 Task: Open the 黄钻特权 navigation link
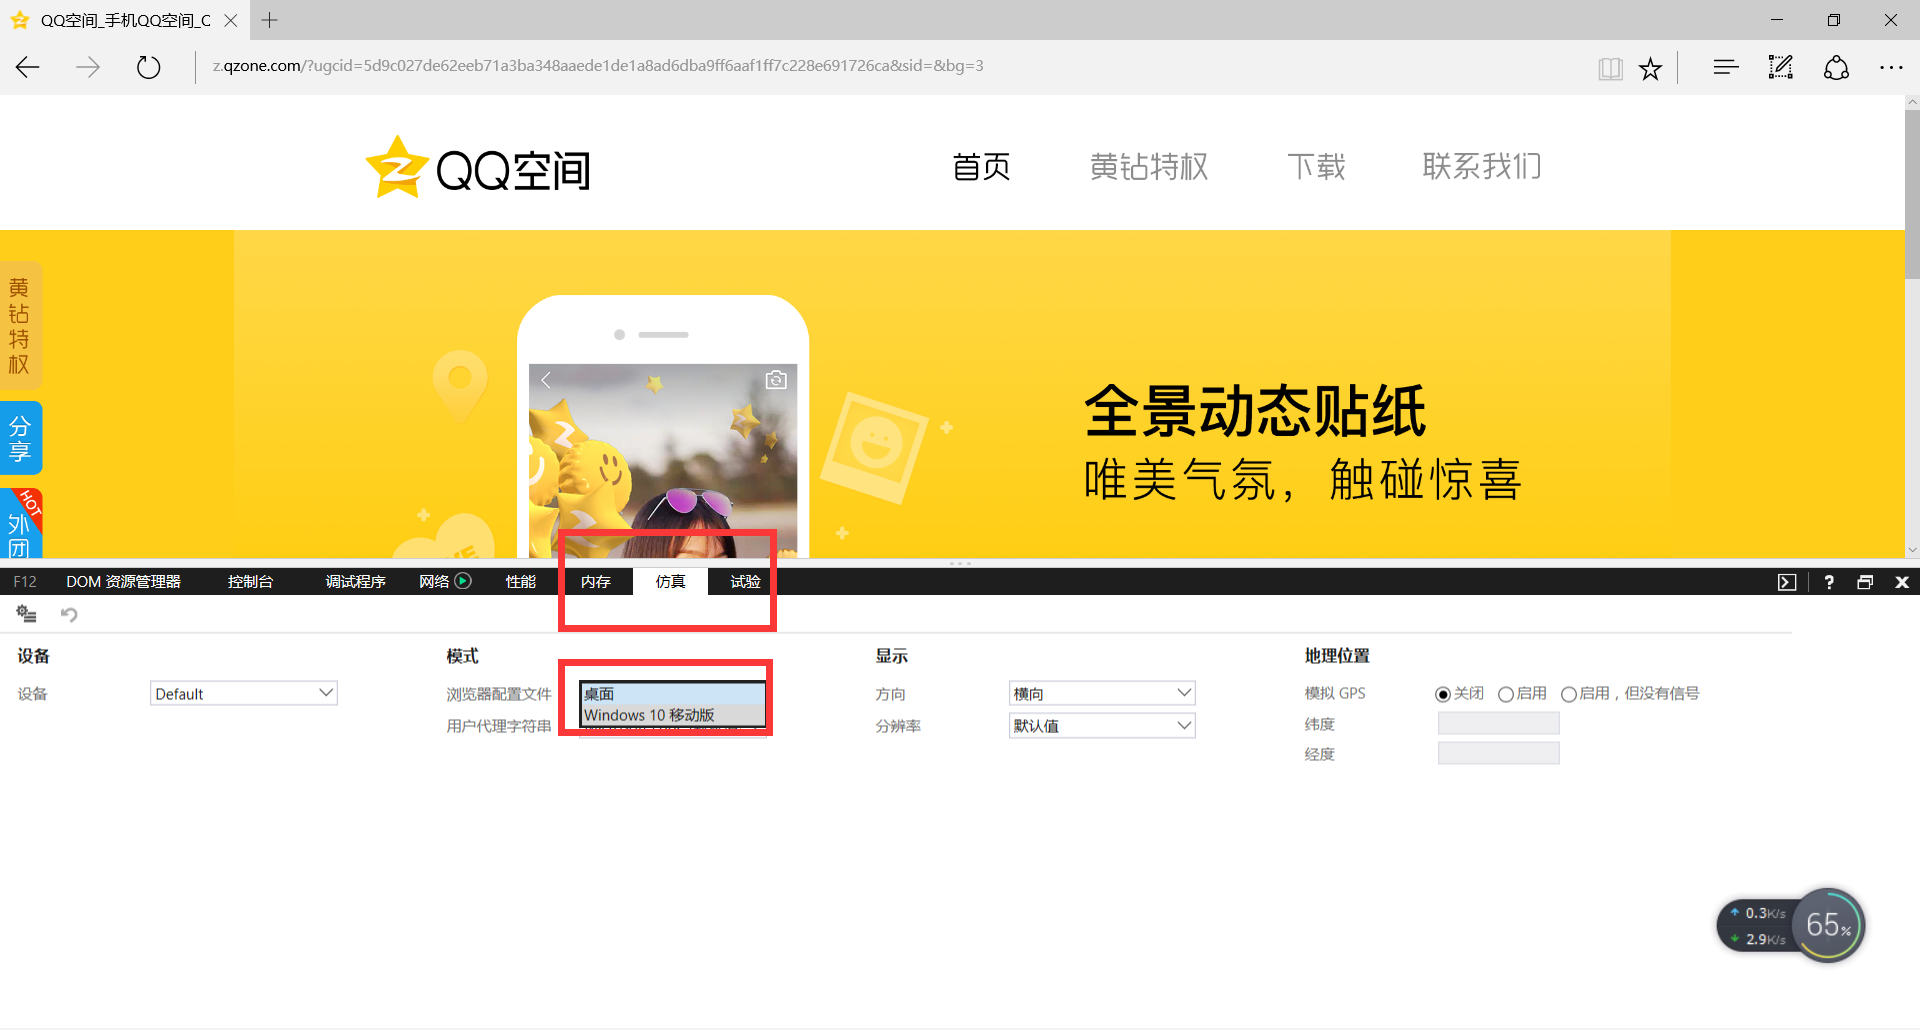1148,166
